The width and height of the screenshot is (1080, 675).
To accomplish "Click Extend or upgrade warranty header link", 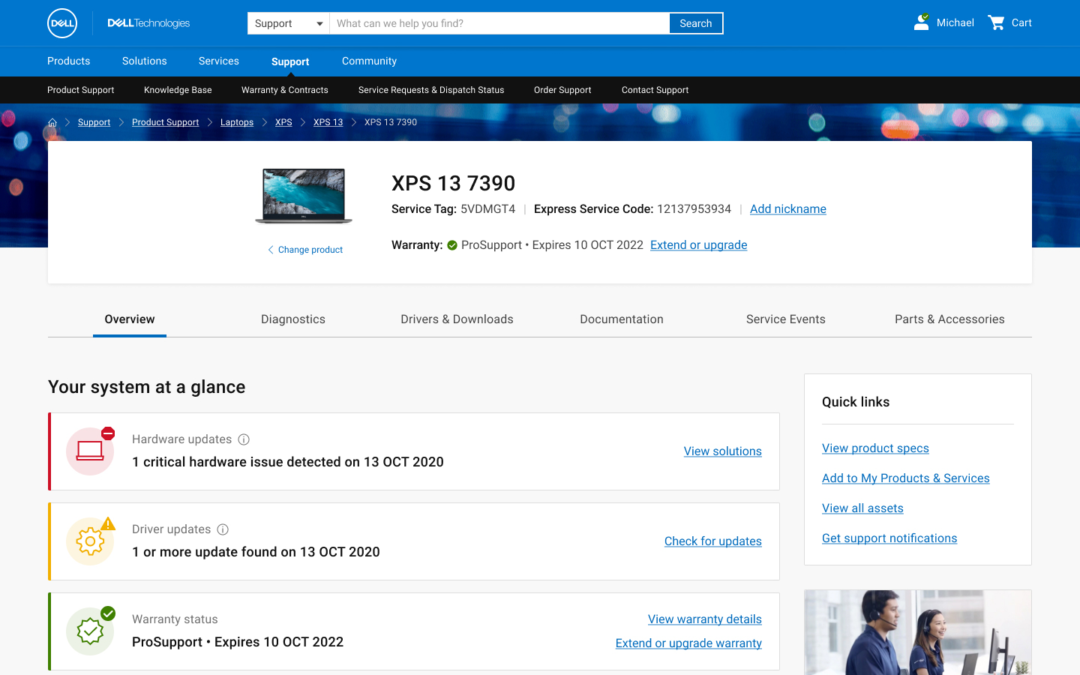I will [x=698, y=245].
